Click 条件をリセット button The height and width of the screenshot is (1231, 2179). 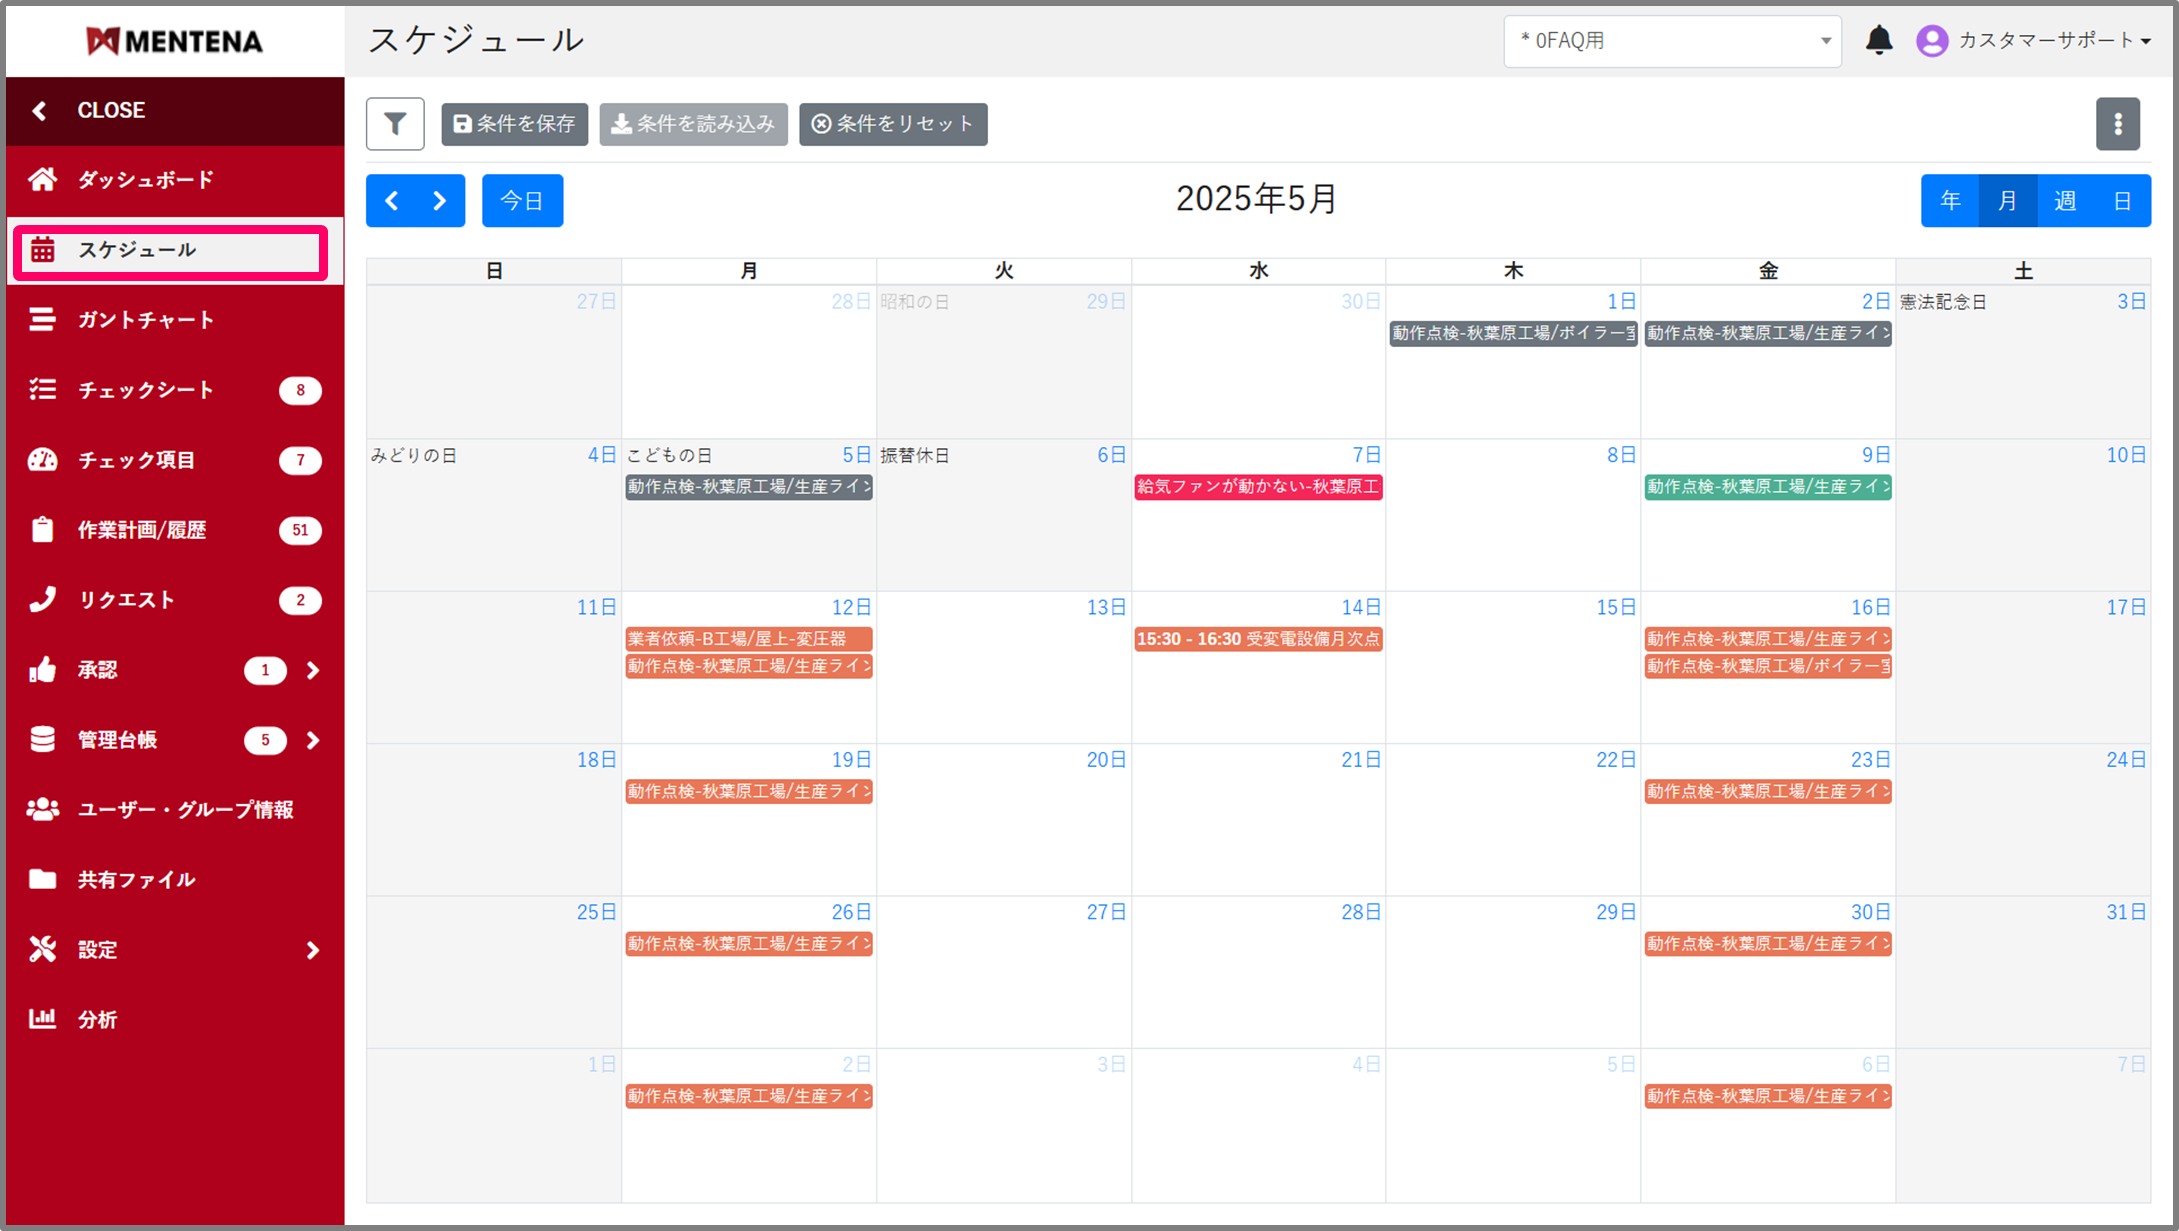(892, 124)
